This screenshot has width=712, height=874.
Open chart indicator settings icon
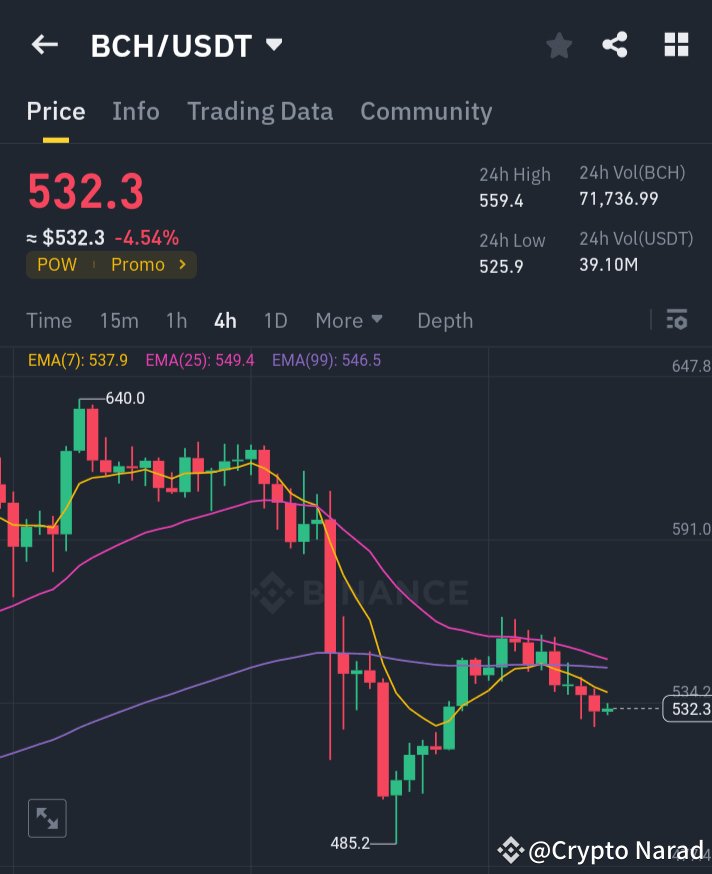click(676, 320)
